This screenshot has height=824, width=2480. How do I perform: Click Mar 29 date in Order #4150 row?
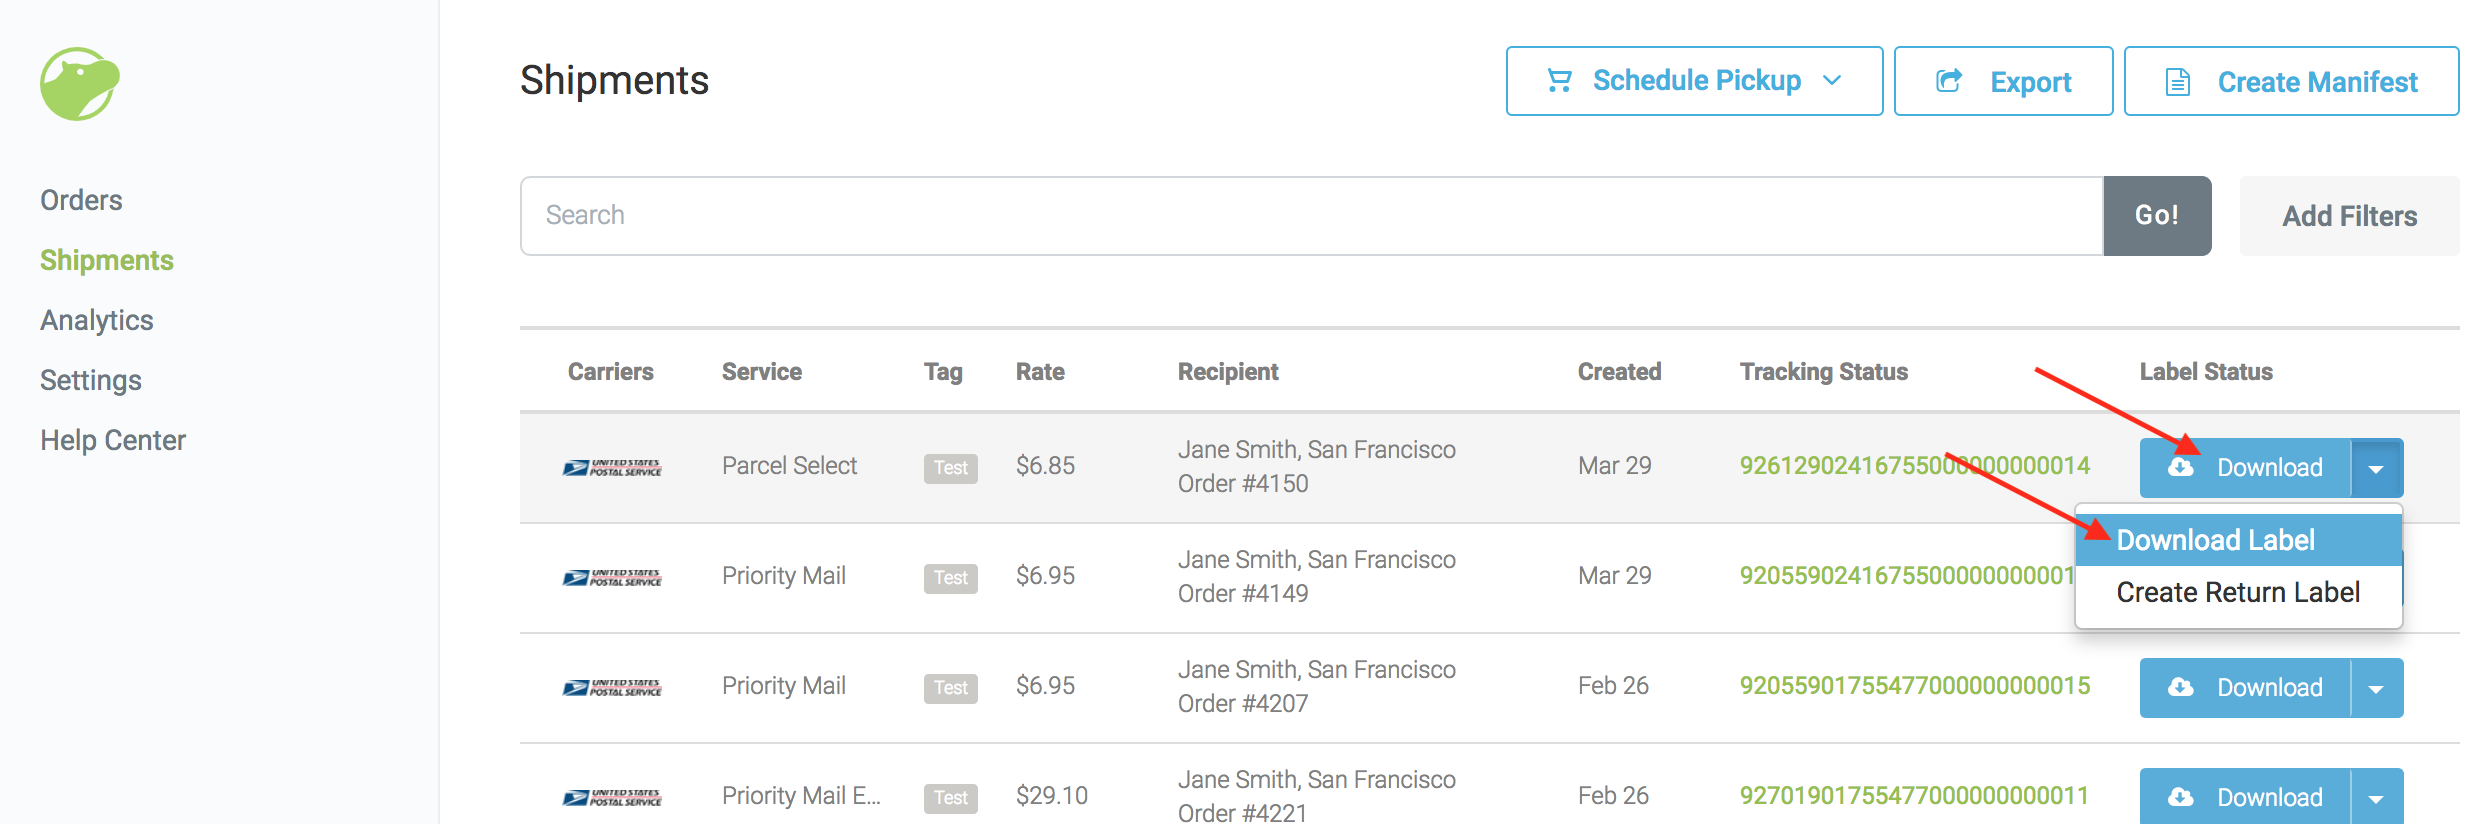(1615, 466)
